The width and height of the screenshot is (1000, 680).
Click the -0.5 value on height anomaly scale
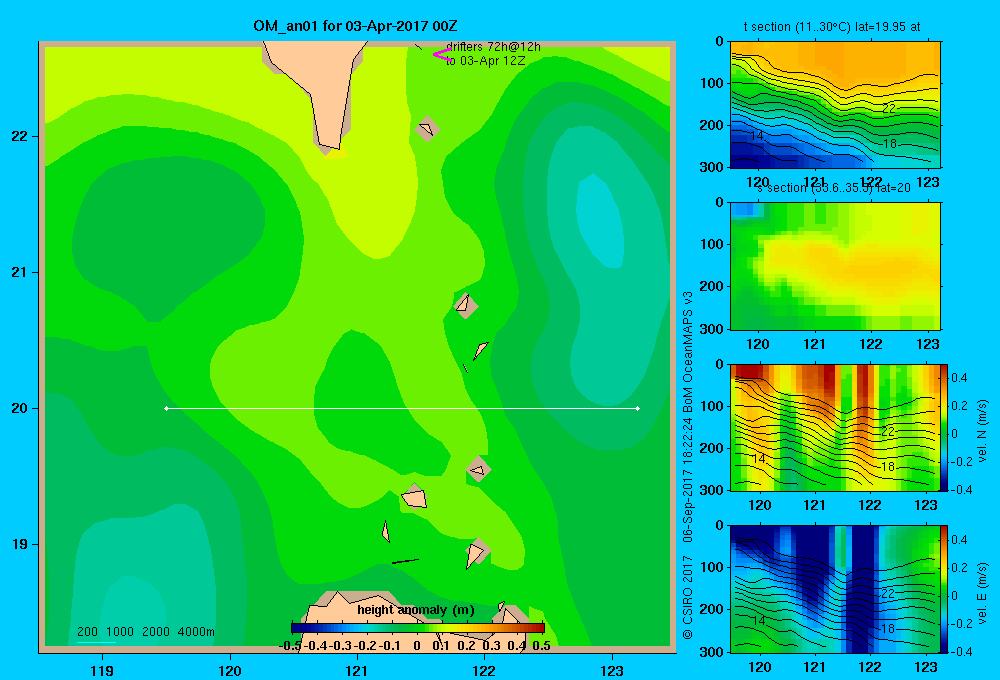pyautogui.click(x=290, y=646)
